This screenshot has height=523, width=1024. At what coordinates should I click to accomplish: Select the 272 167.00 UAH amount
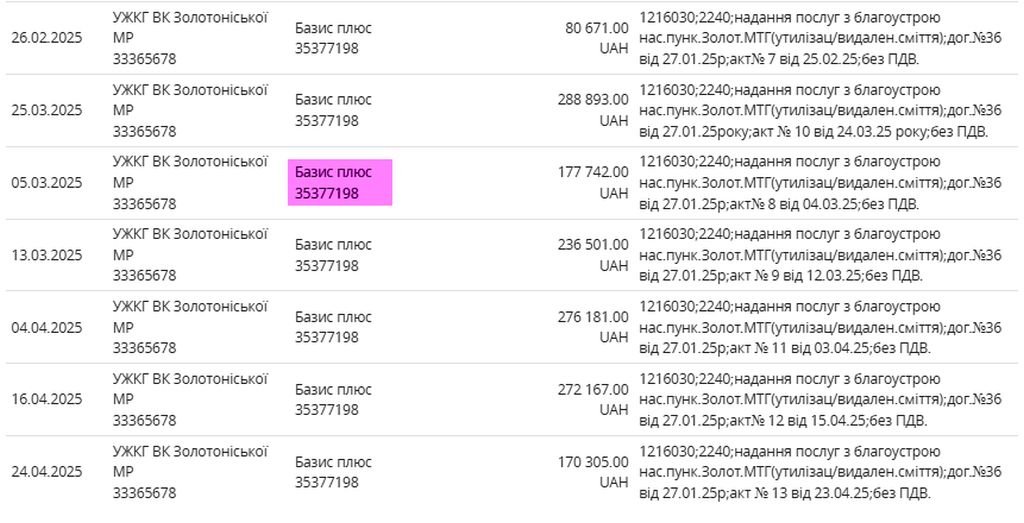tap(593, 399)
